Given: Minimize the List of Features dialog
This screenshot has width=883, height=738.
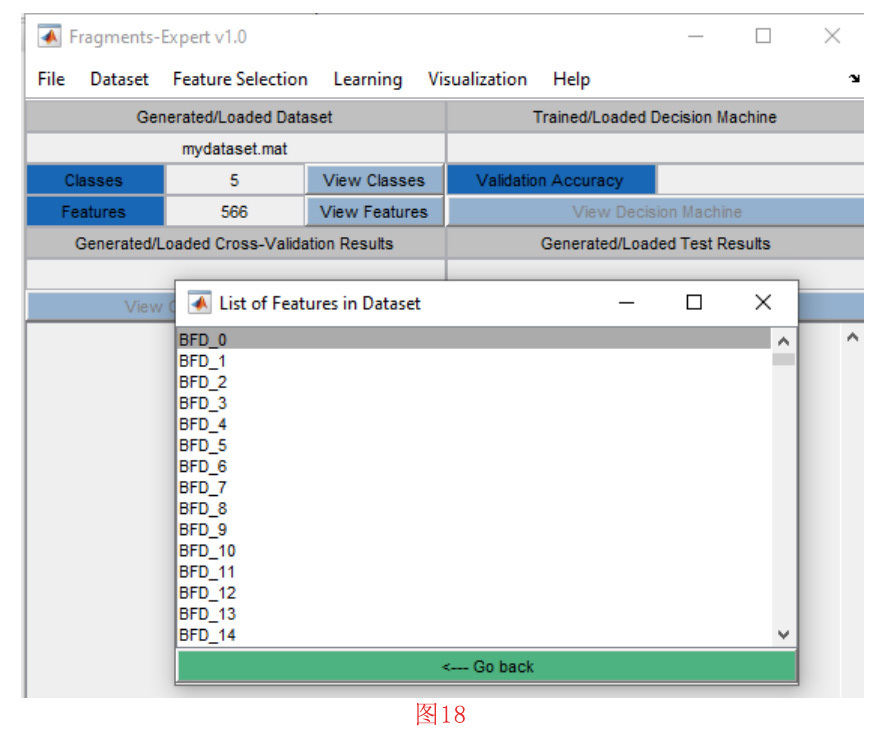Looking at the screenshot, I should tap(627, 303).
